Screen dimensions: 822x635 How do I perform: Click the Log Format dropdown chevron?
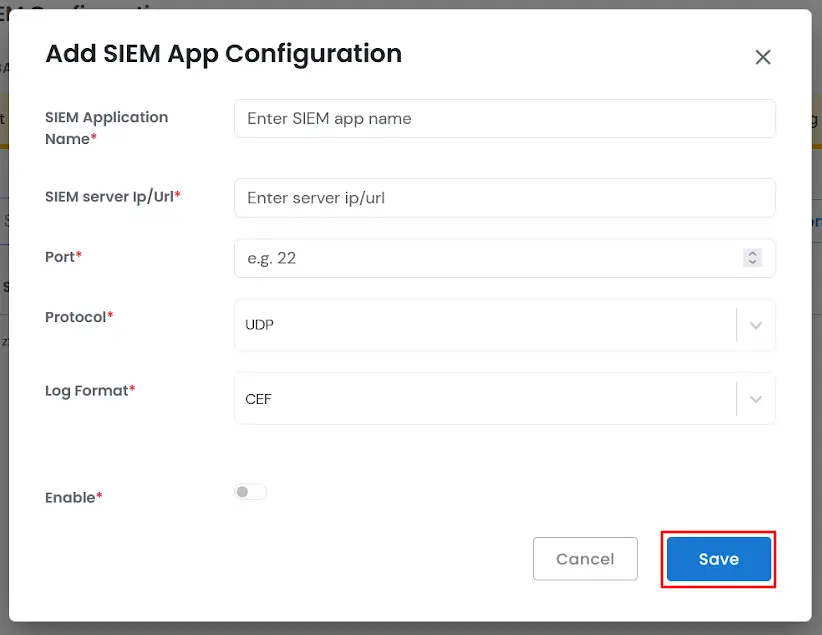pyautogui.click(x=756, y=398)
